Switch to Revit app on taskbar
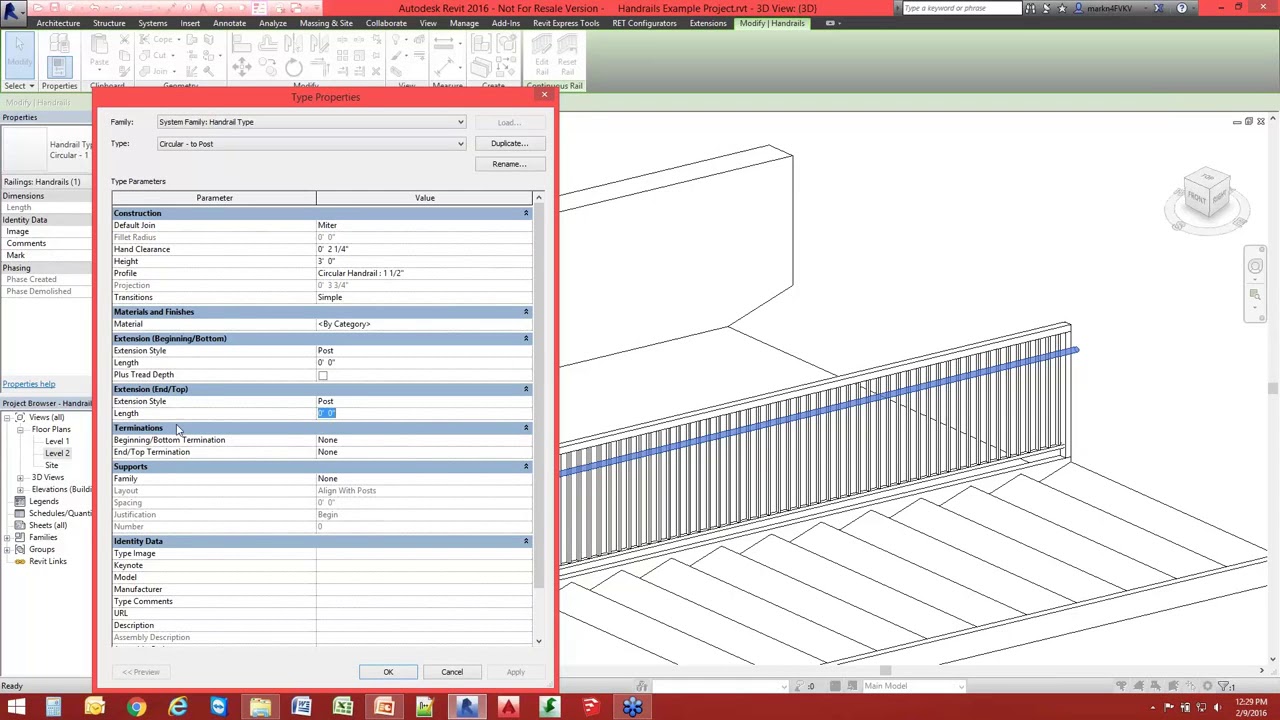1280x720 pixels. 466,708
